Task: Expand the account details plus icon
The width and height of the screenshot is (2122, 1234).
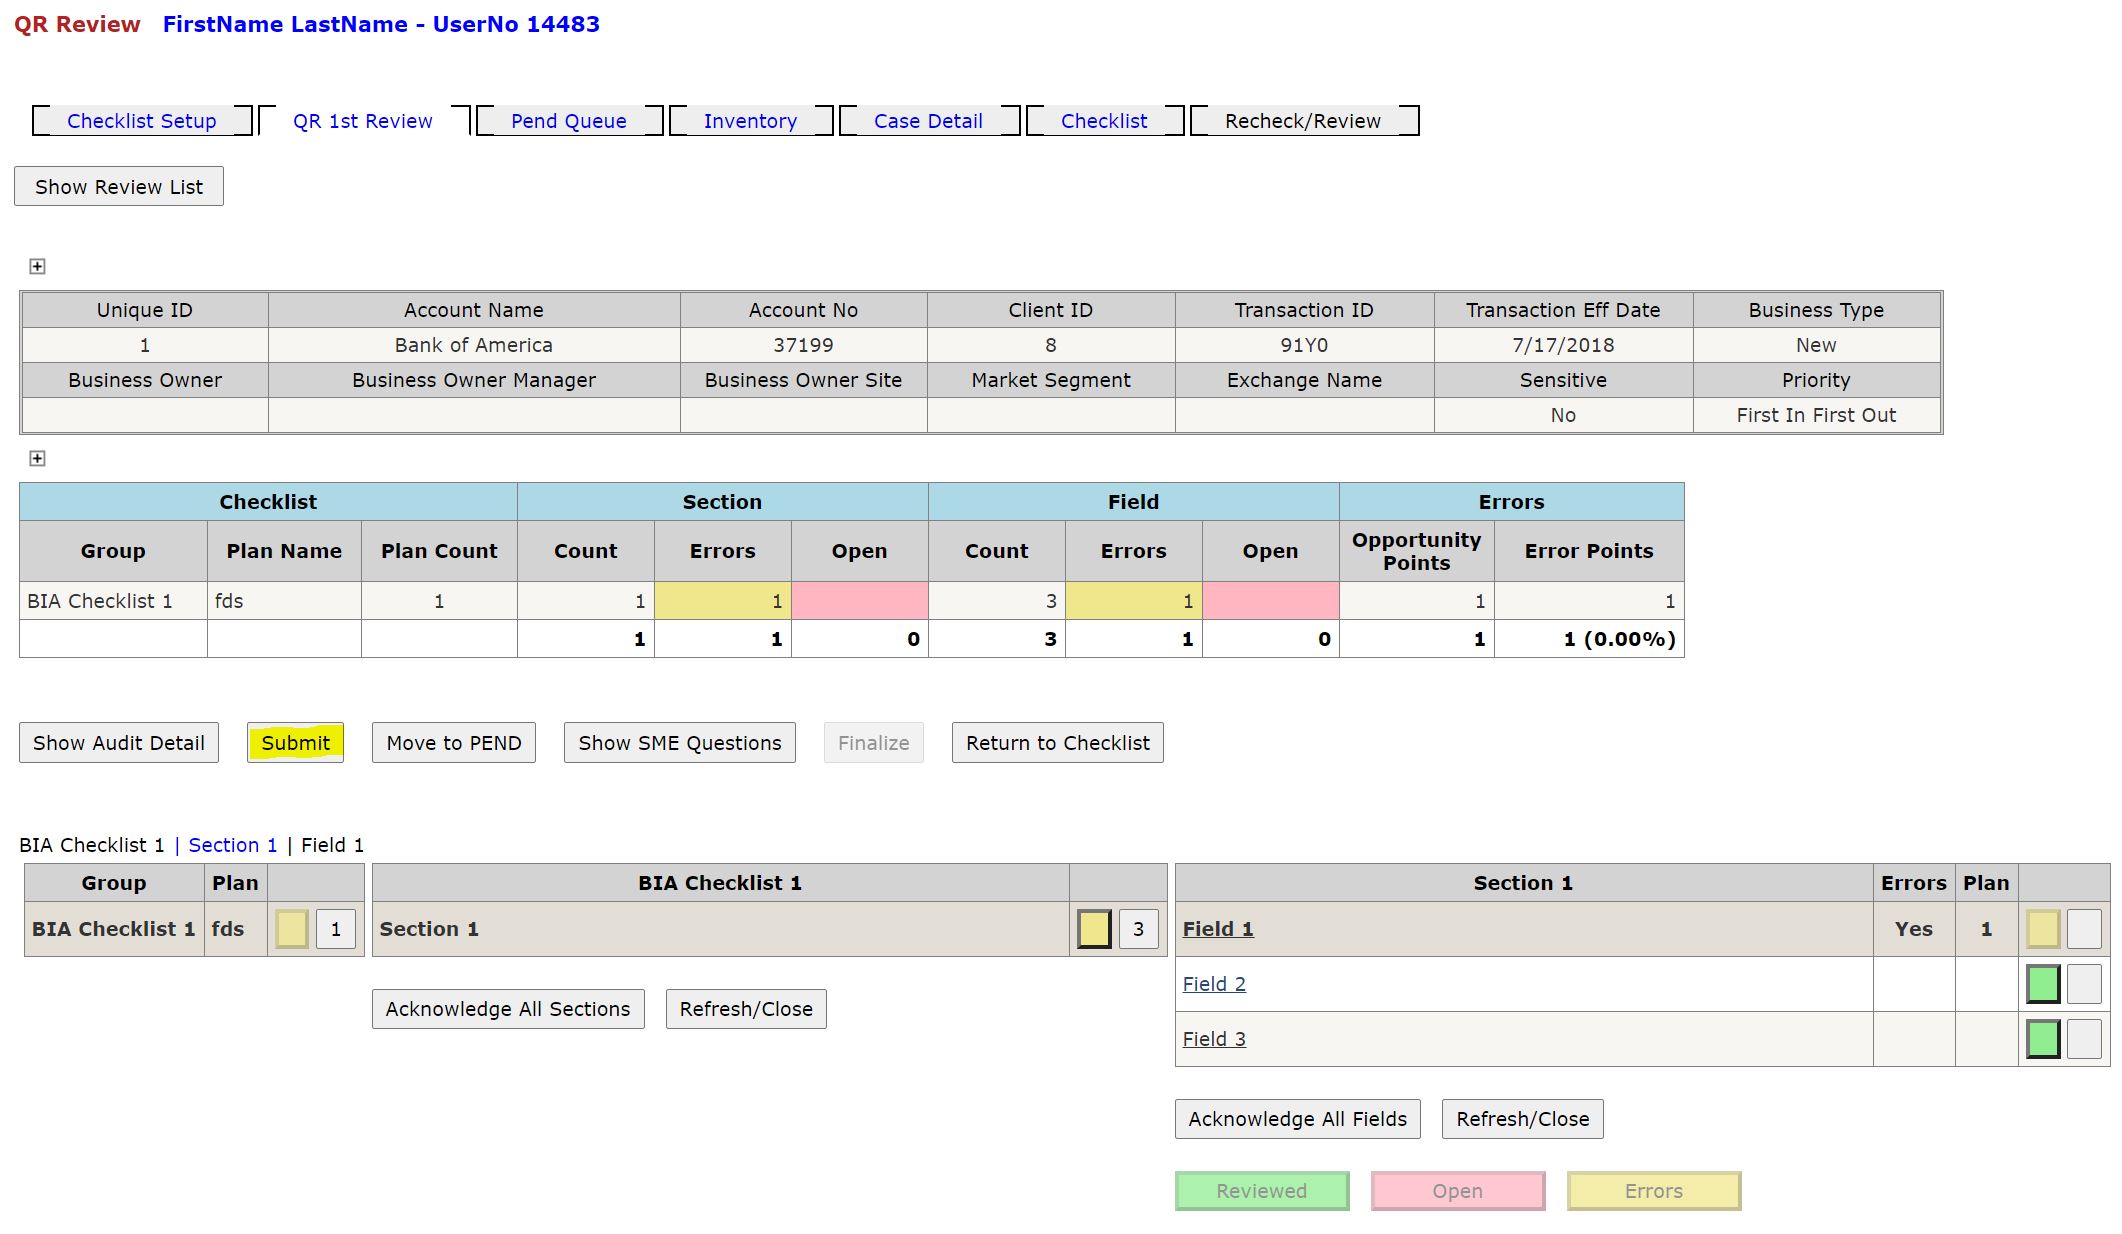Action: (x=37, y=266)
